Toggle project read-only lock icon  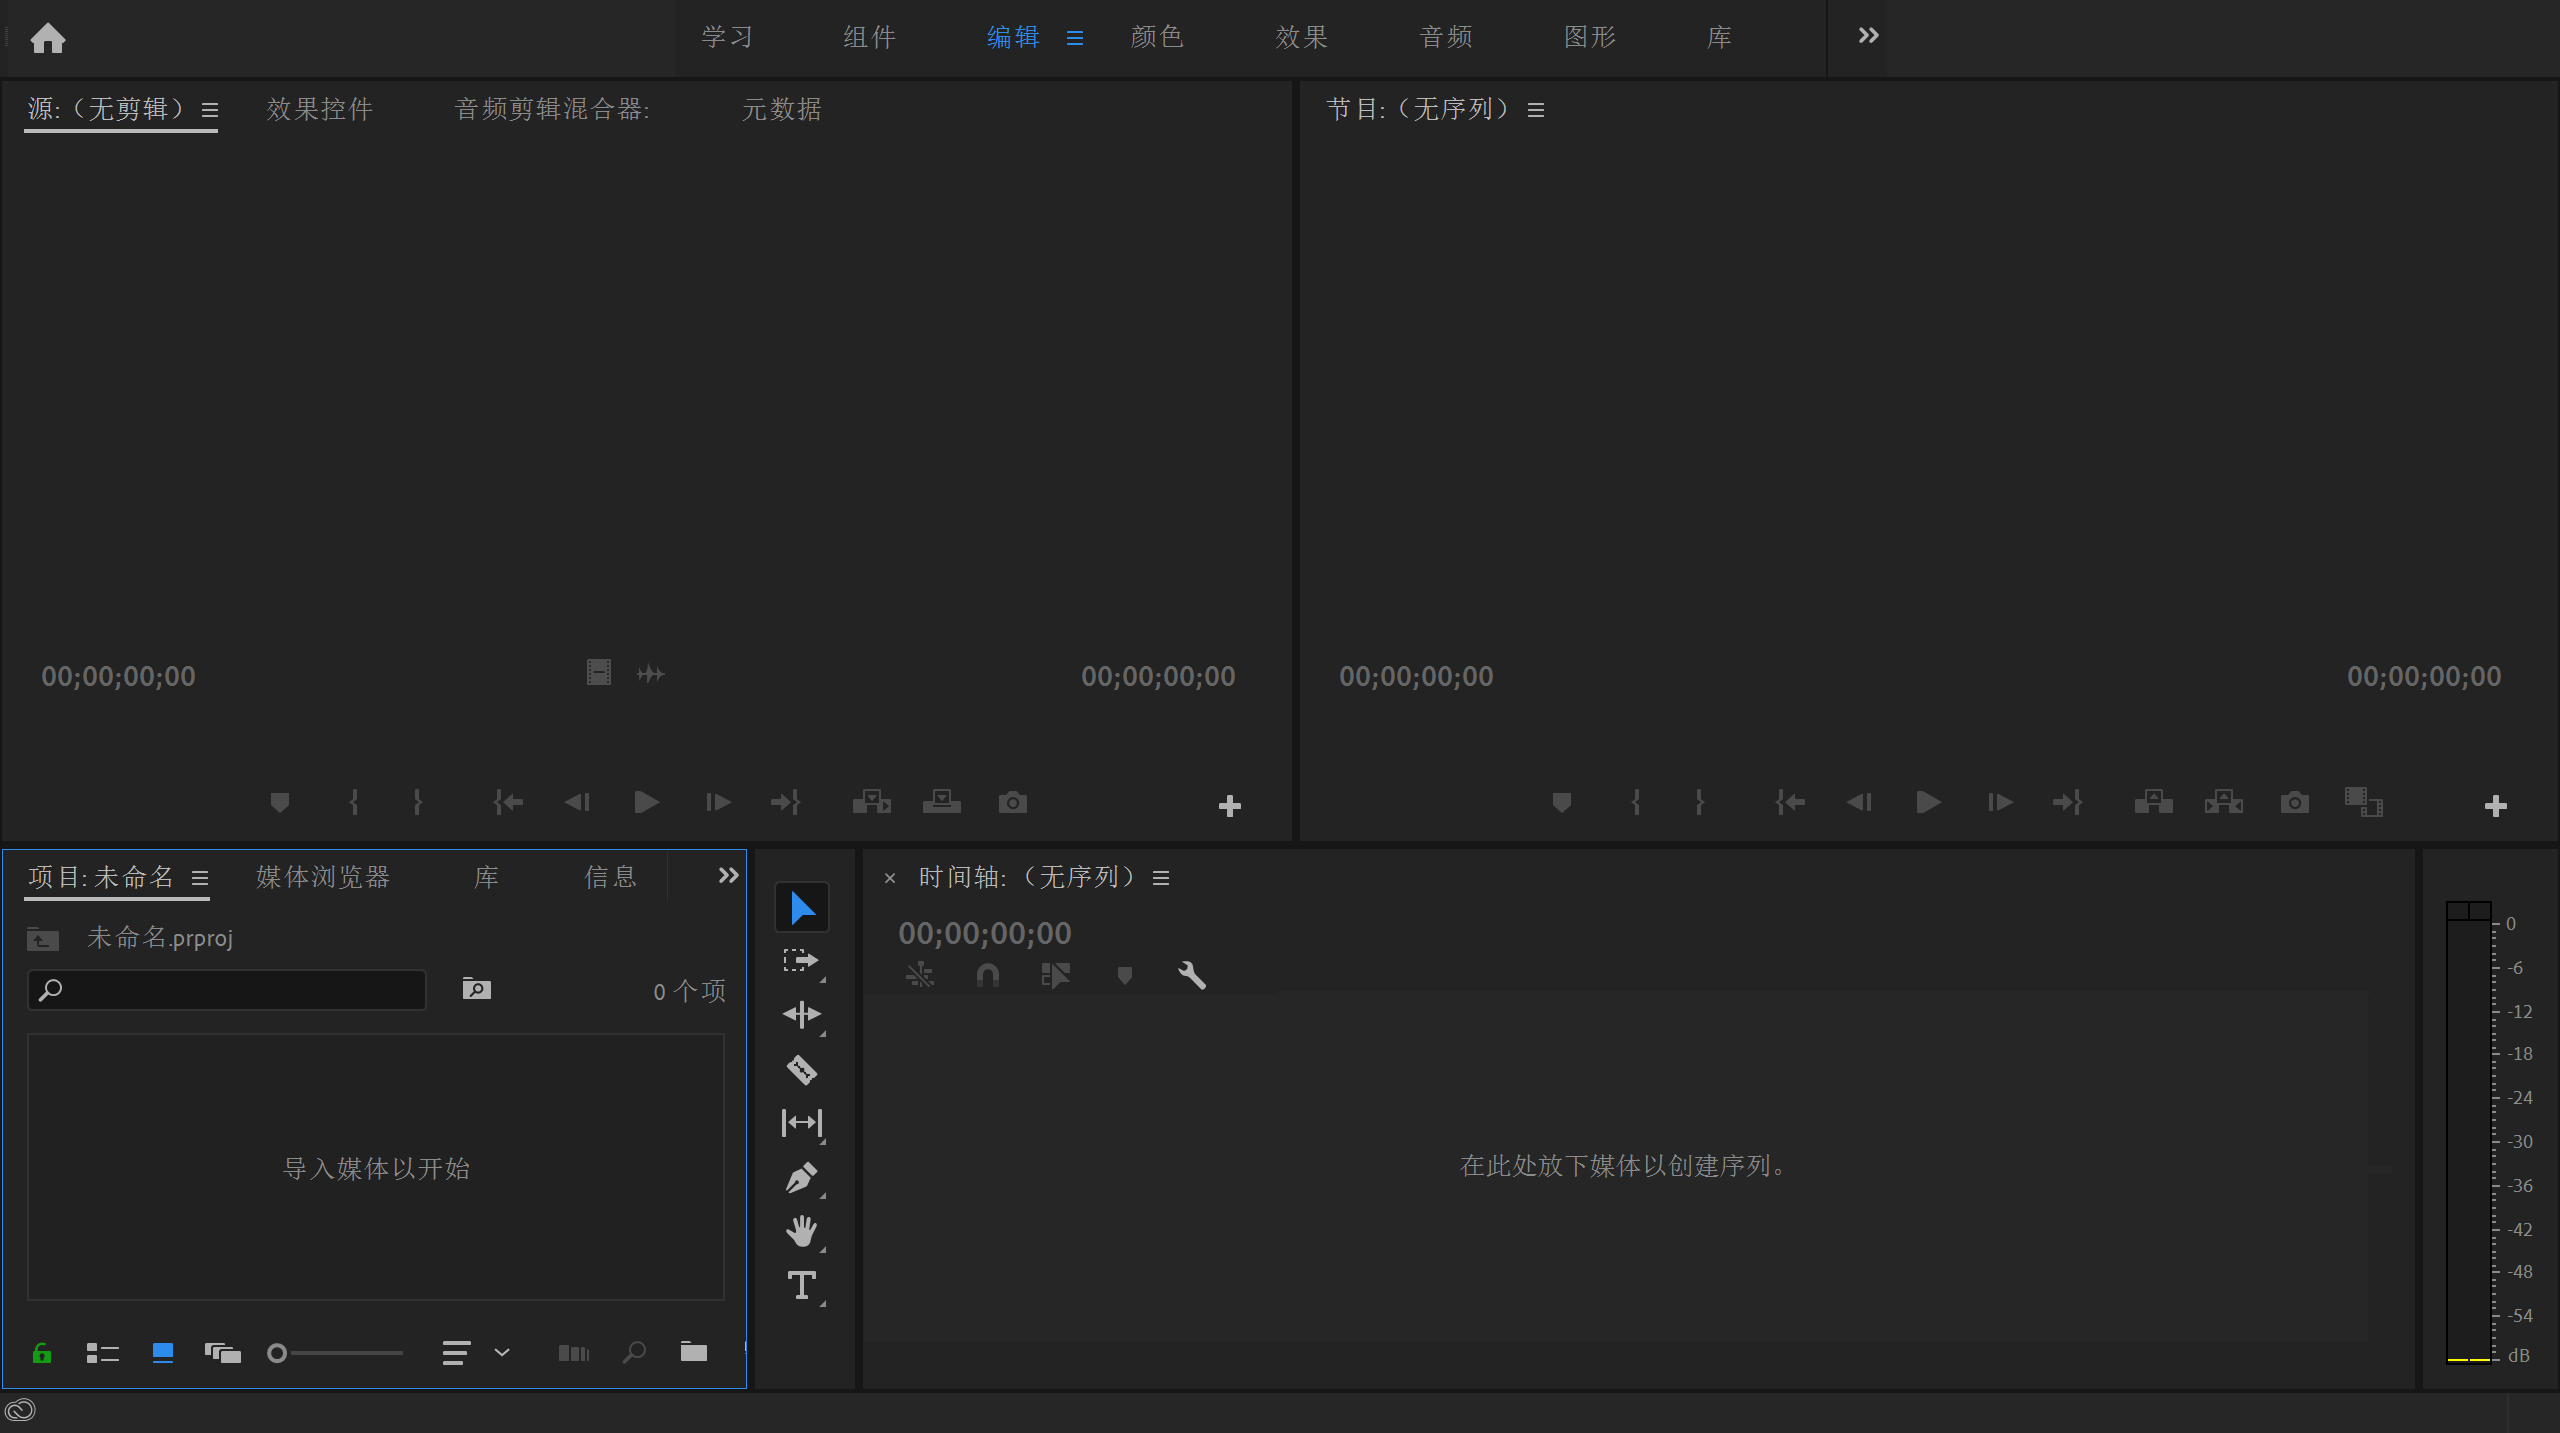tap(42, 1353)
